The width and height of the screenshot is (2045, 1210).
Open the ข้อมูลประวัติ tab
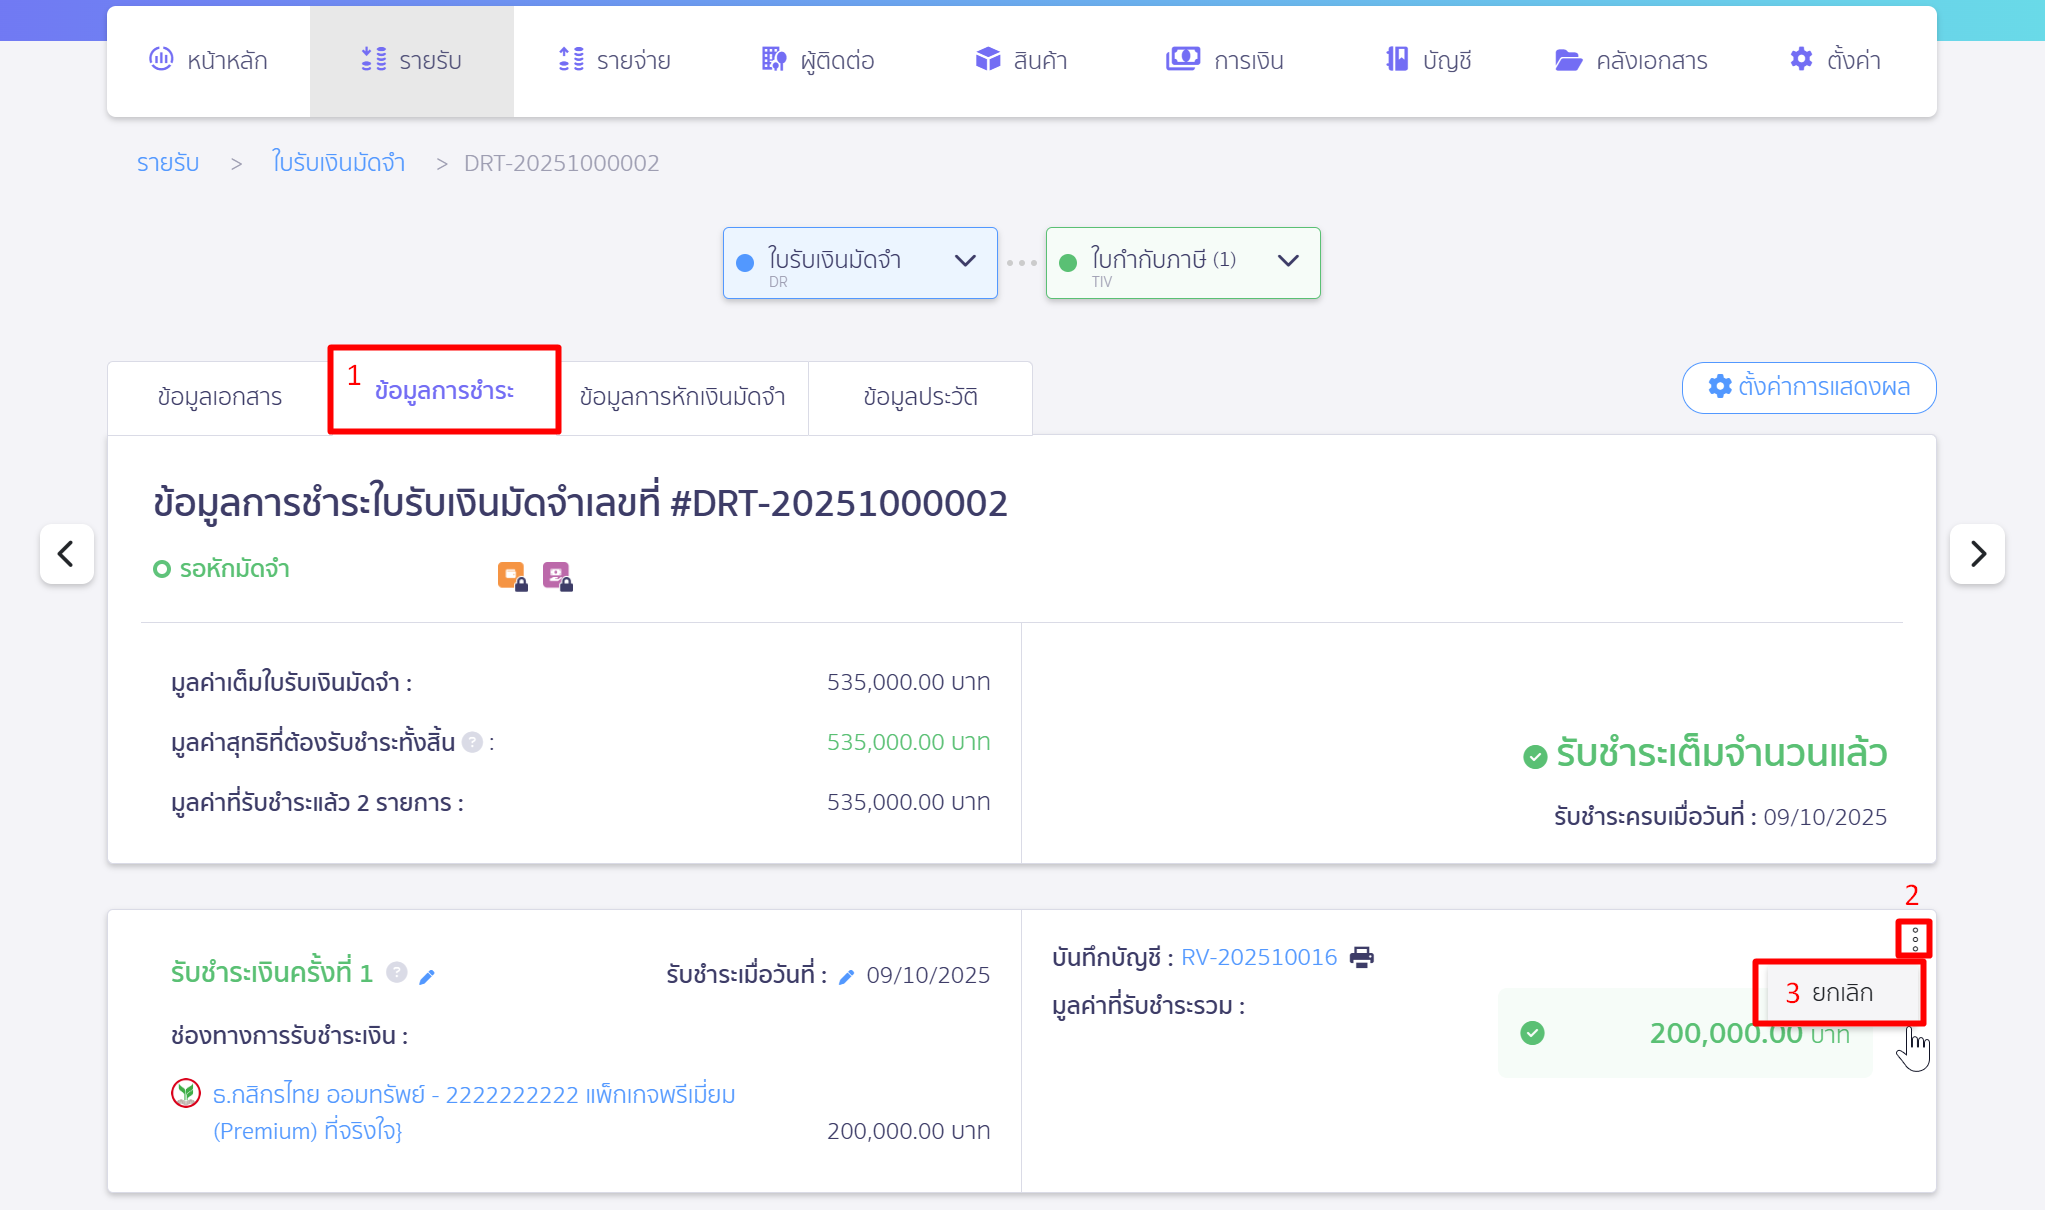pyautogui.click(x=920, y=397)
